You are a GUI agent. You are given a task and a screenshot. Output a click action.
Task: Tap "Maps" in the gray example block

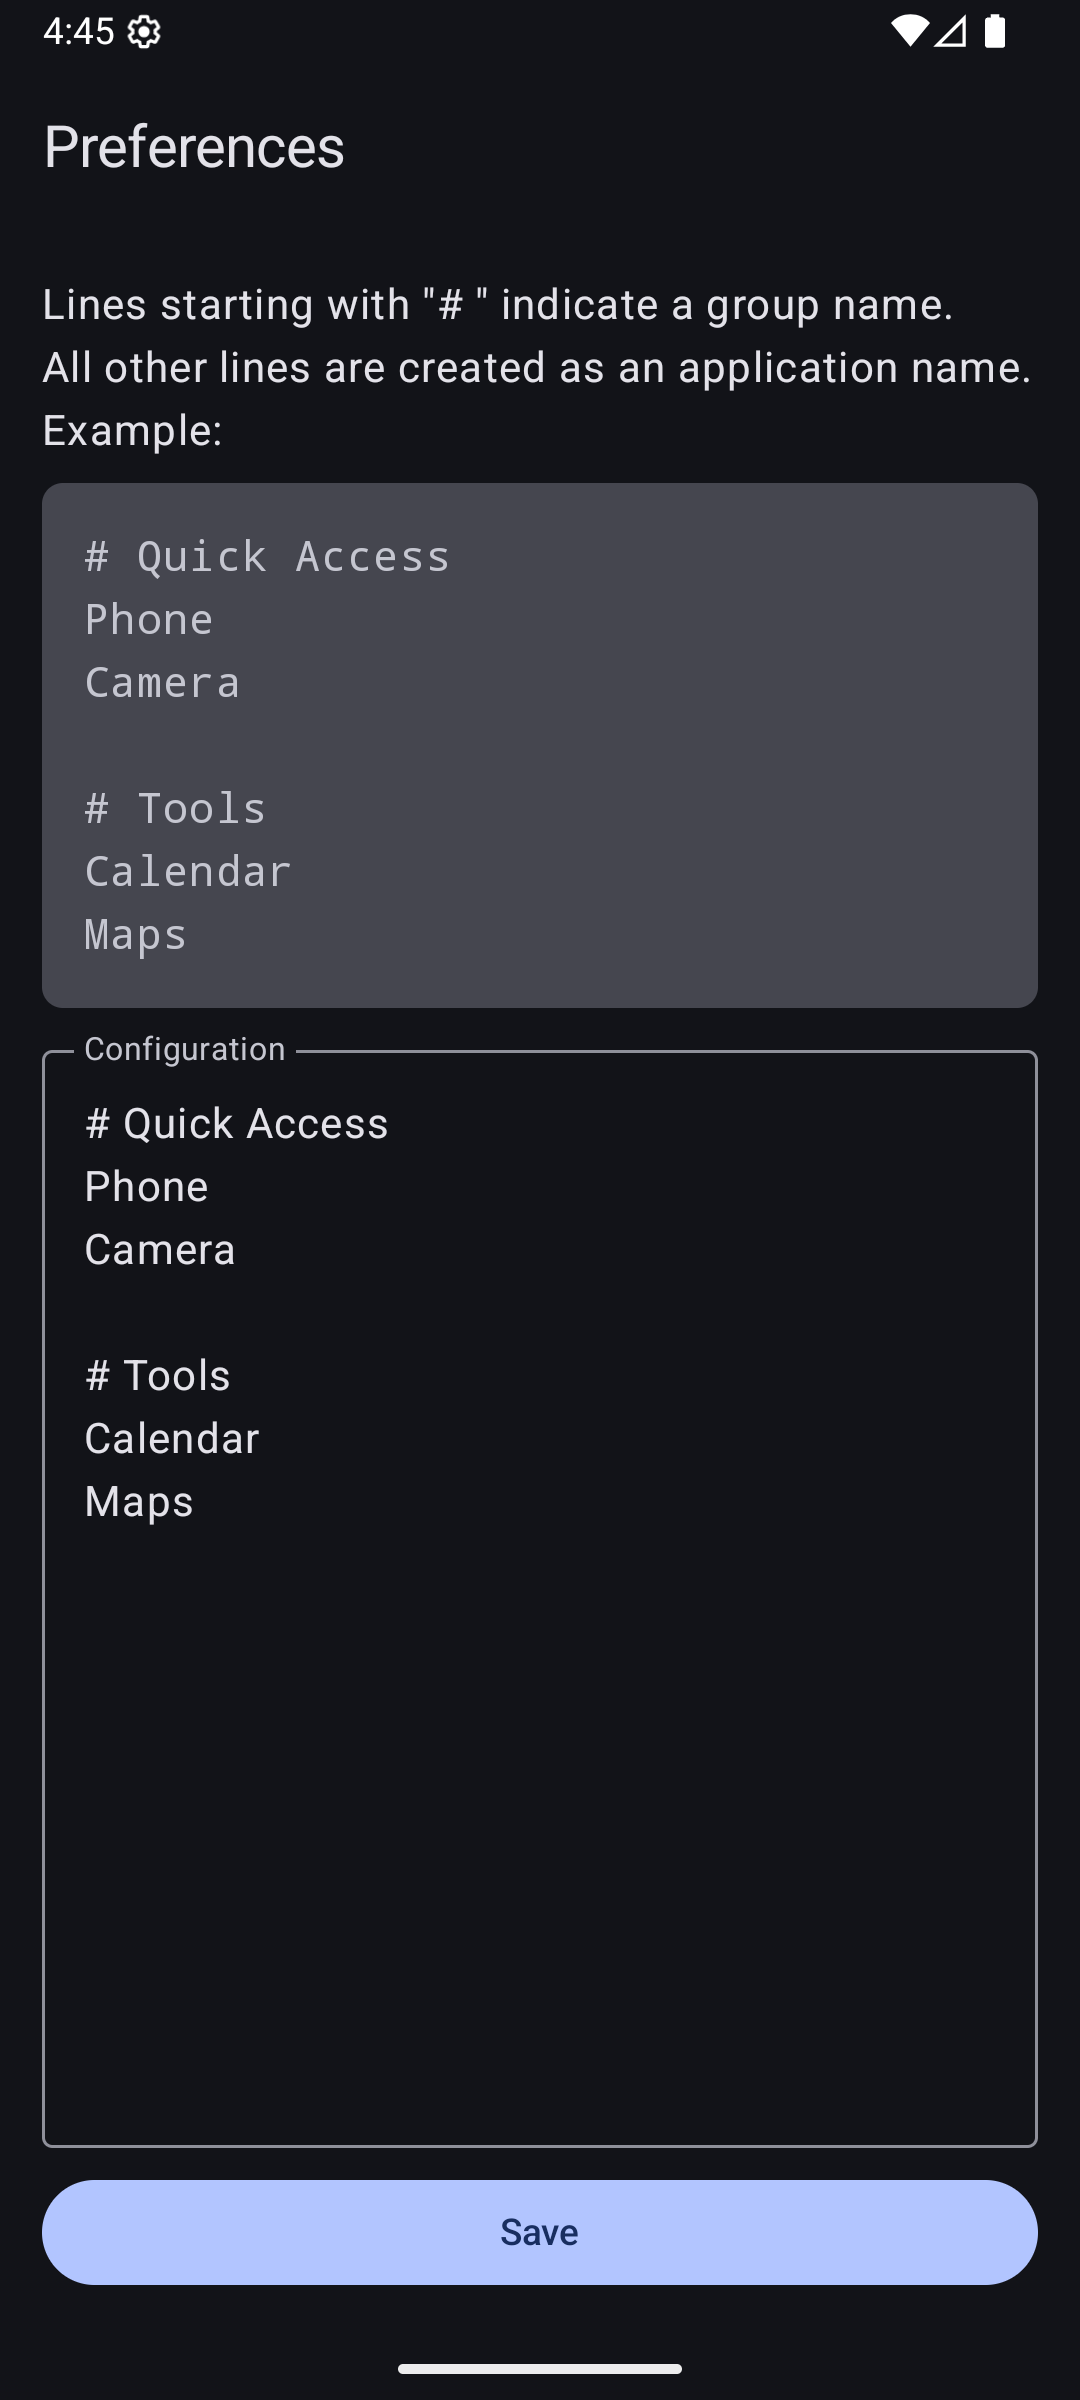coord(136,935)
